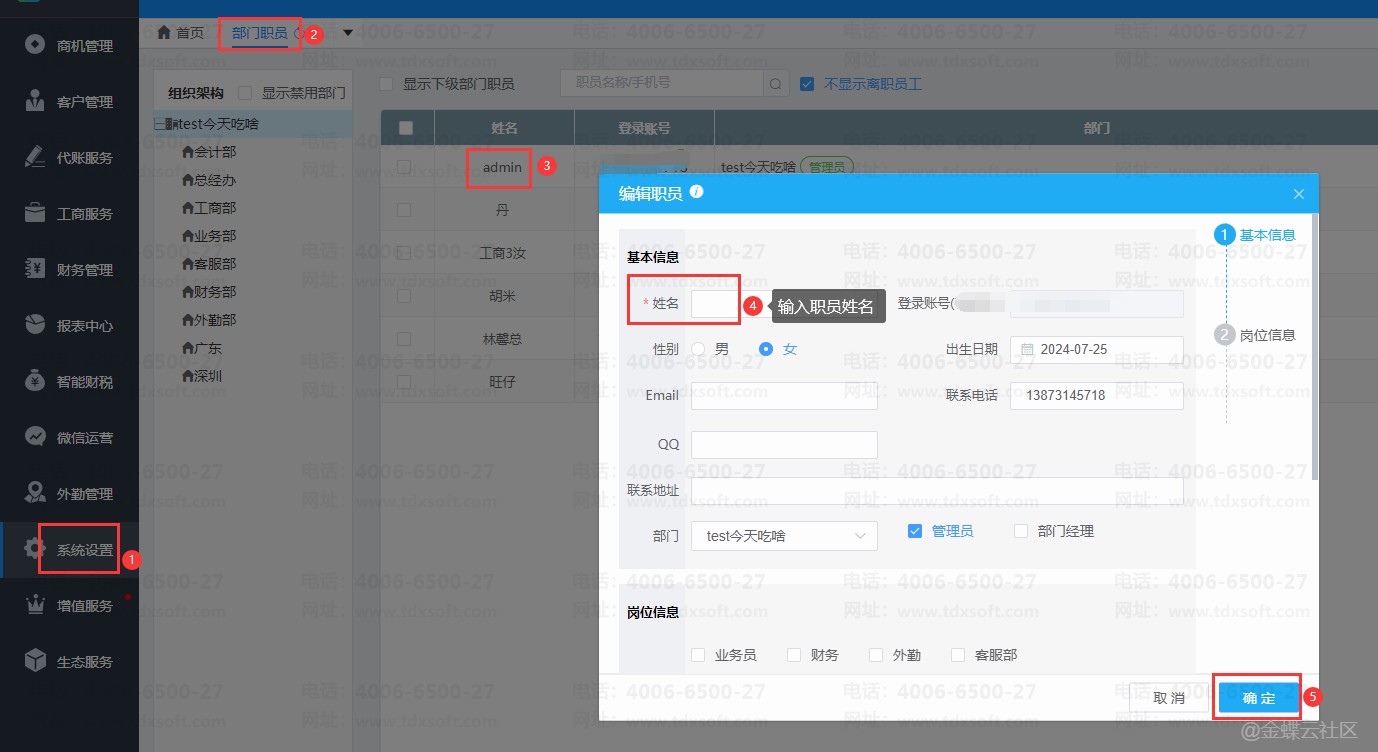
Task: Click the 取消 button
Action: click(1168, 698)
